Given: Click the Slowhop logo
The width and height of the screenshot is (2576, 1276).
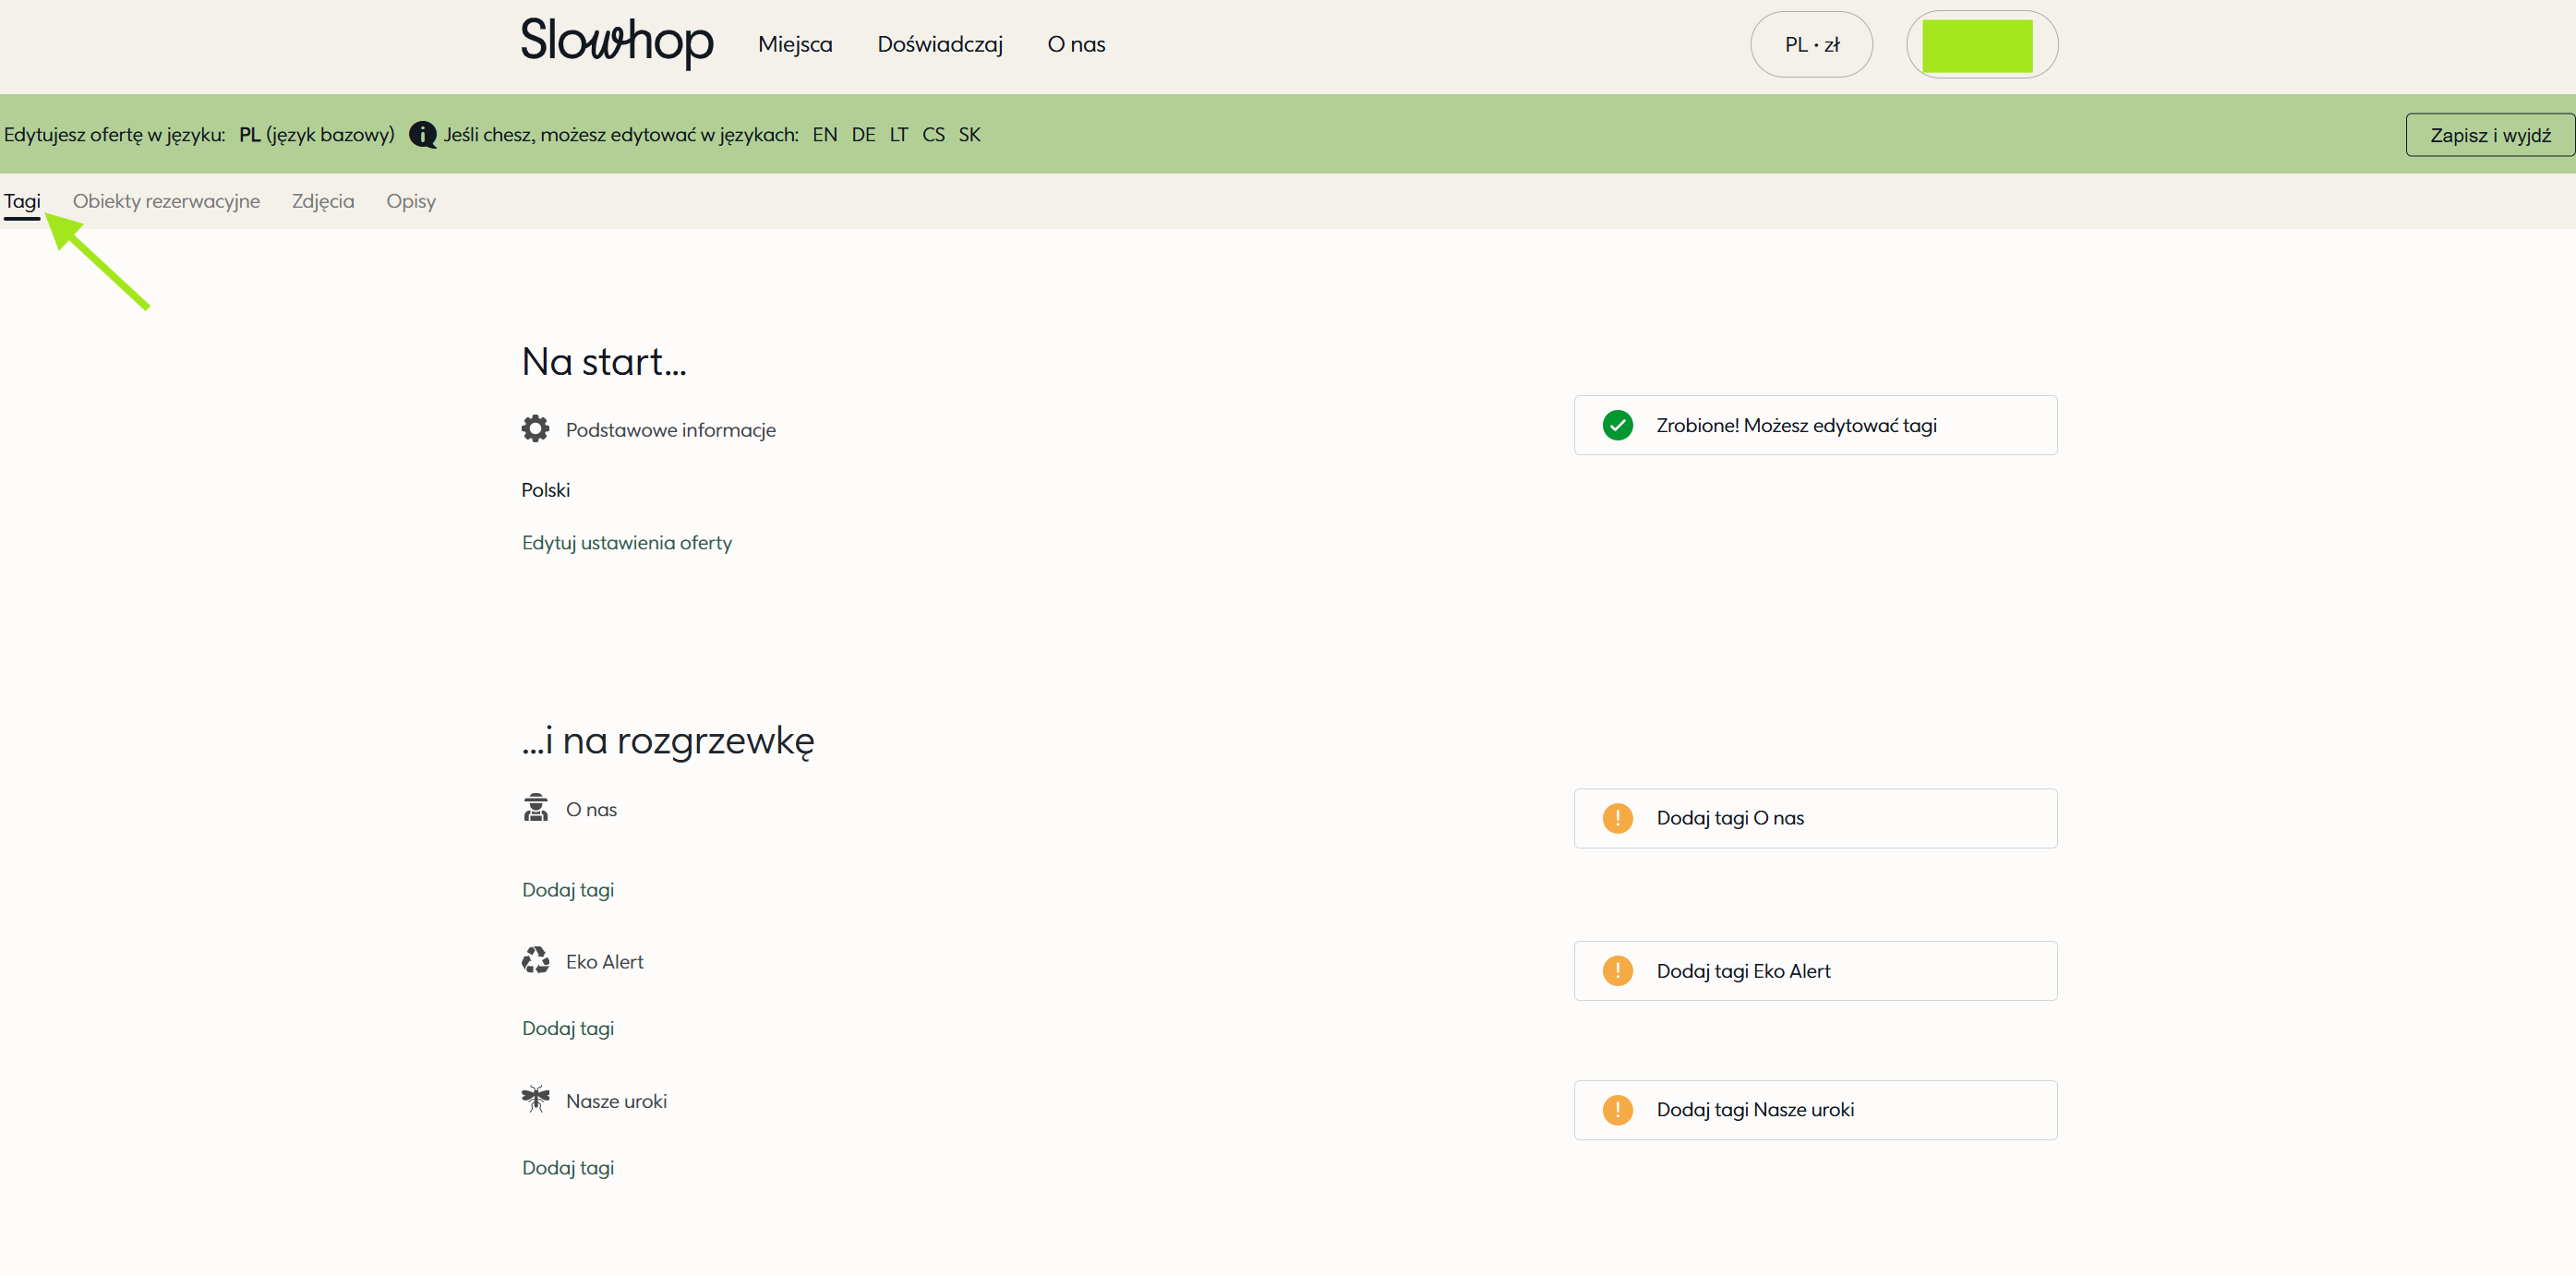Looking at the screenshot, I should (x=617, y=43).
